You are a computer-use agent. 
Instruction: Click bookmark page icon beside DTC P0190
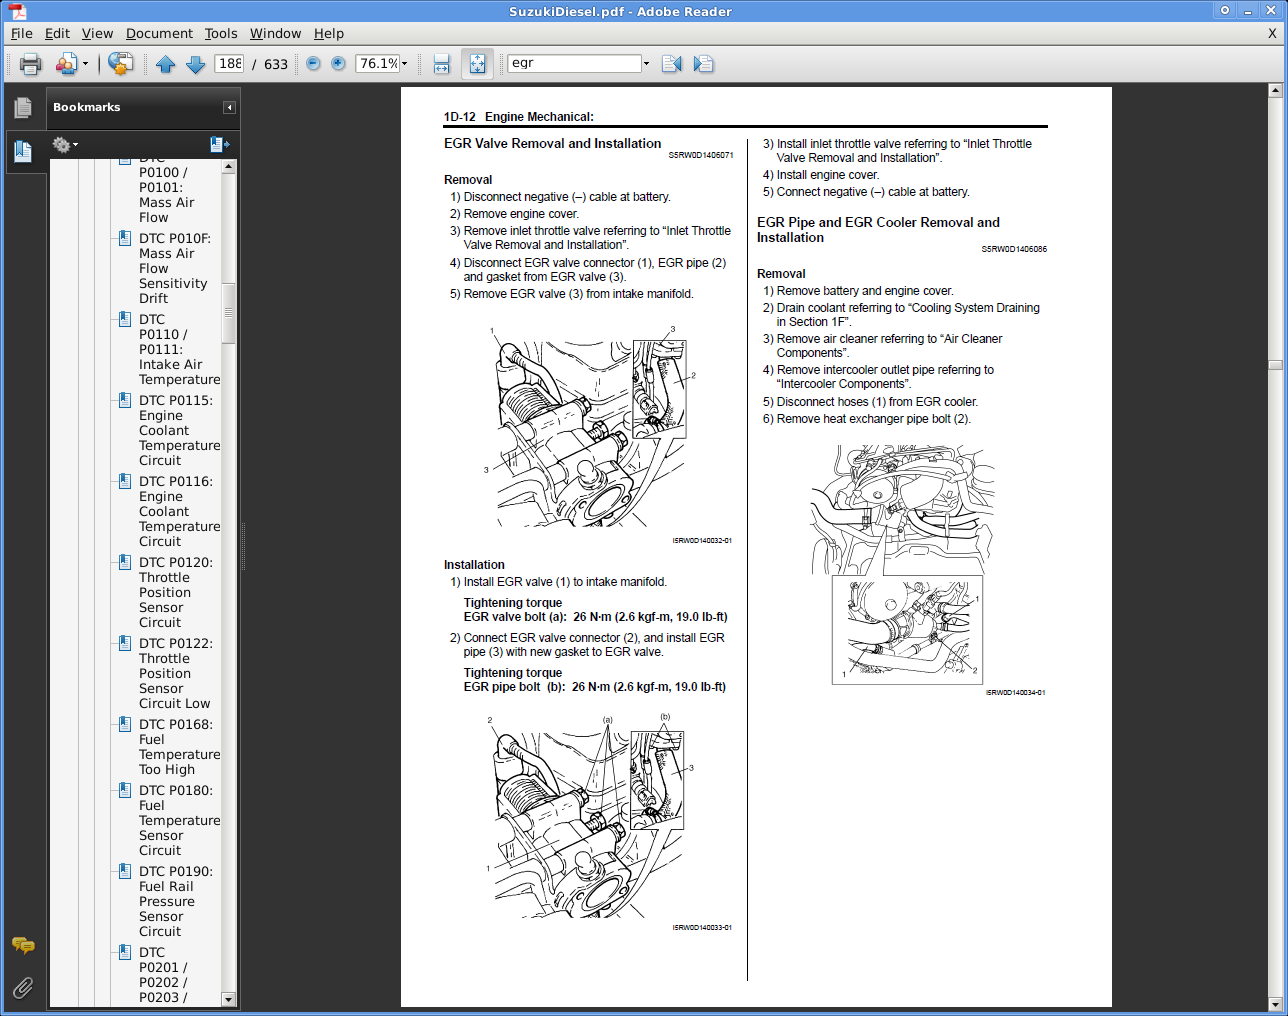pyautogui.click(x=125, y=871)
